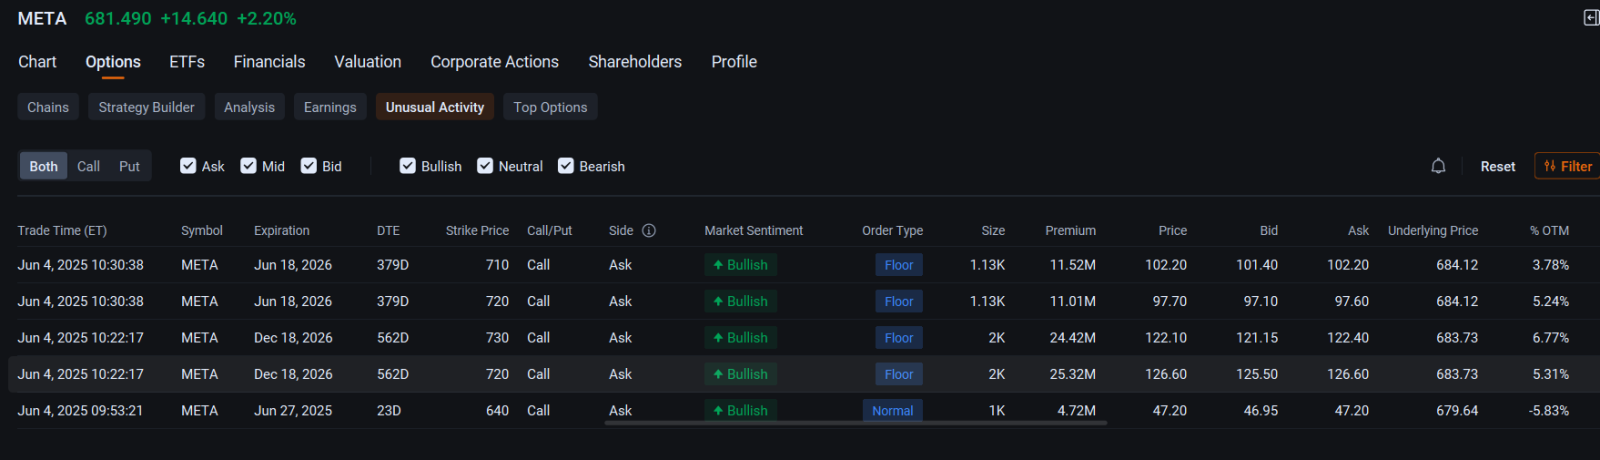Open the ETFs tab
1600x460 pixels.
(187, 62)
